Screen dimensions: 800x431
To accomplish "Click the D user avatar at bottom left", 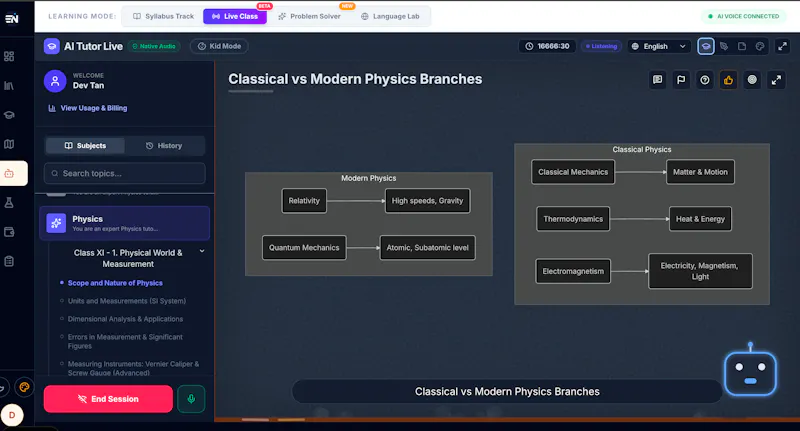I will (12, 415).
